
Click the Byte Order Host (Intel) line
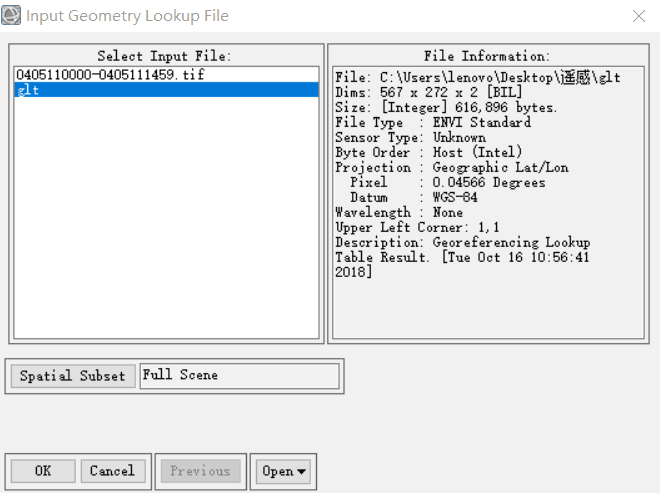(428, 152)
